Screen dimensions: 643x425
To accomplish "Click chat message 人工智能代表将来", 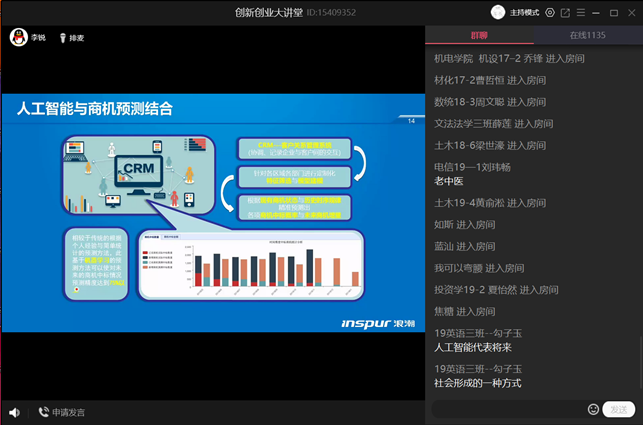I will coord(473,348).
